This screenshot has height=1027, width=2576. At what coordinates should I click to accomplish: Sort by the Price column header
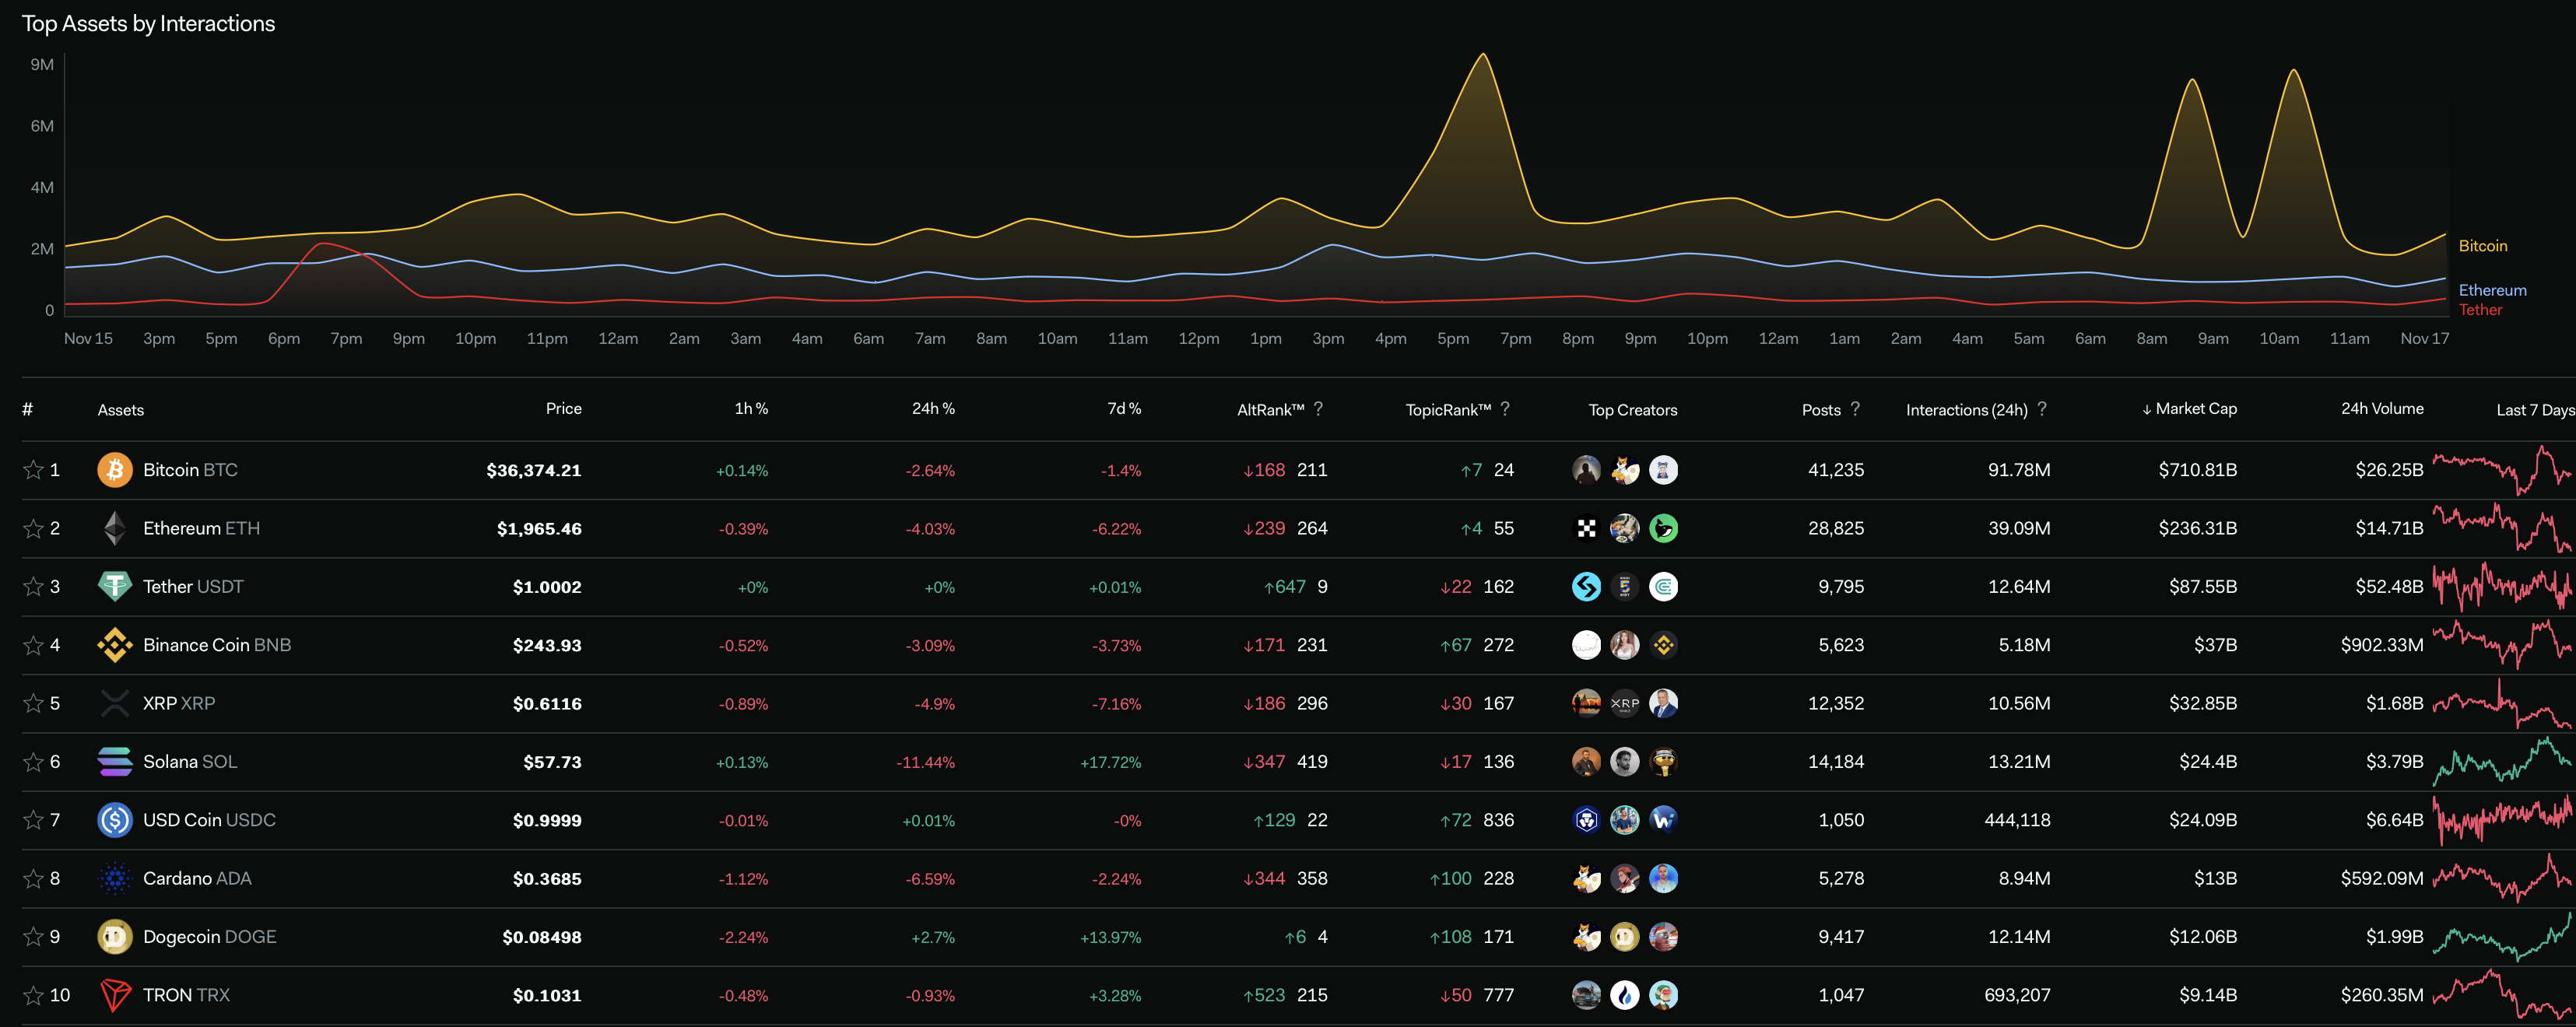point(563,409)
